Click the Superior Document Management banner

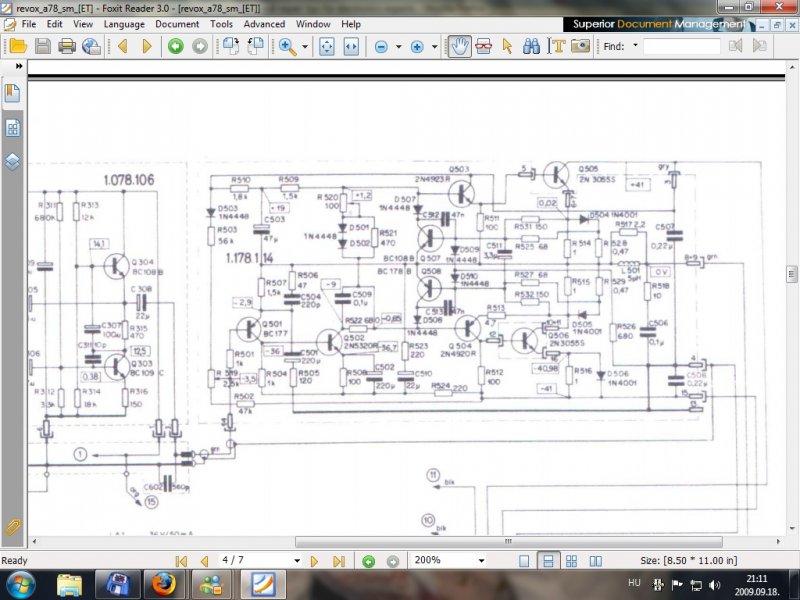coord(658,24)
